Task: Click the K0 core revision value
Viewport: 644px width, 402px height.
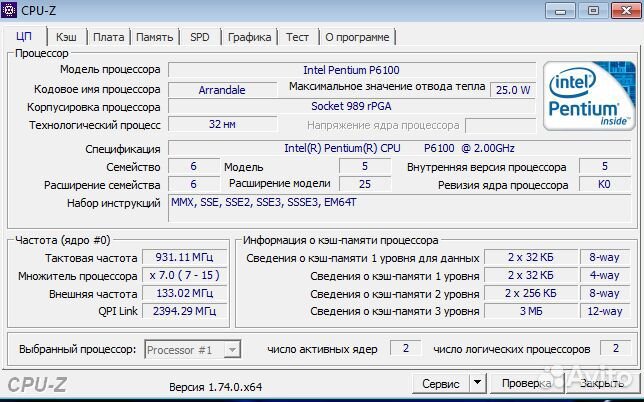Action: [x=605, y=184]
